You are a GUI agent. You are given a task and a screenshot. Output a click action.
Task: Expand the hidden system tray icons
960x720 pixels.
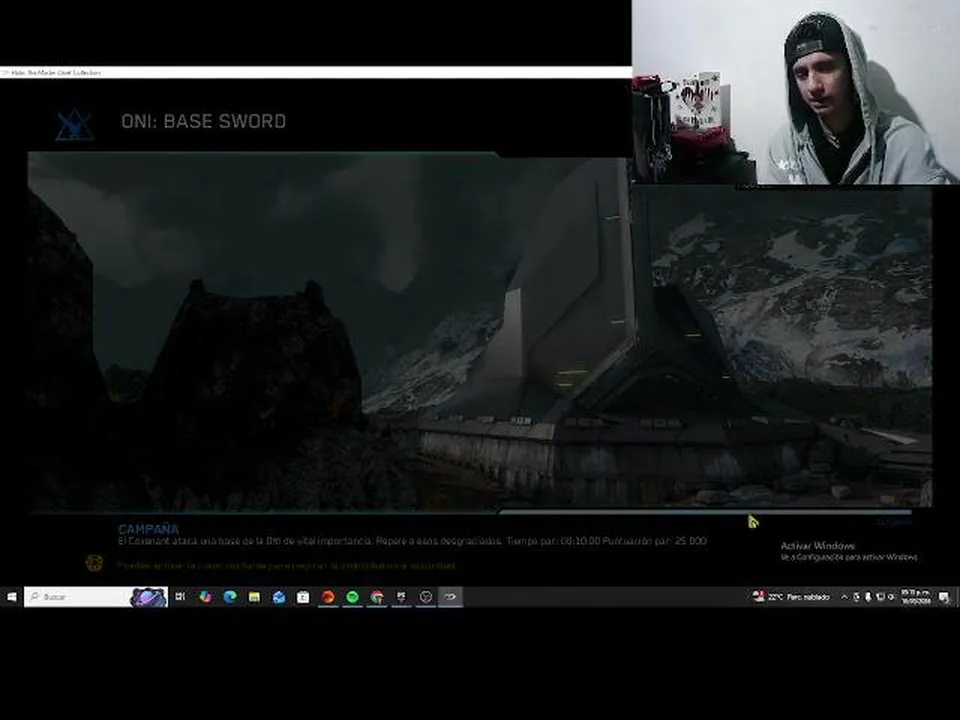click(844, 597)
